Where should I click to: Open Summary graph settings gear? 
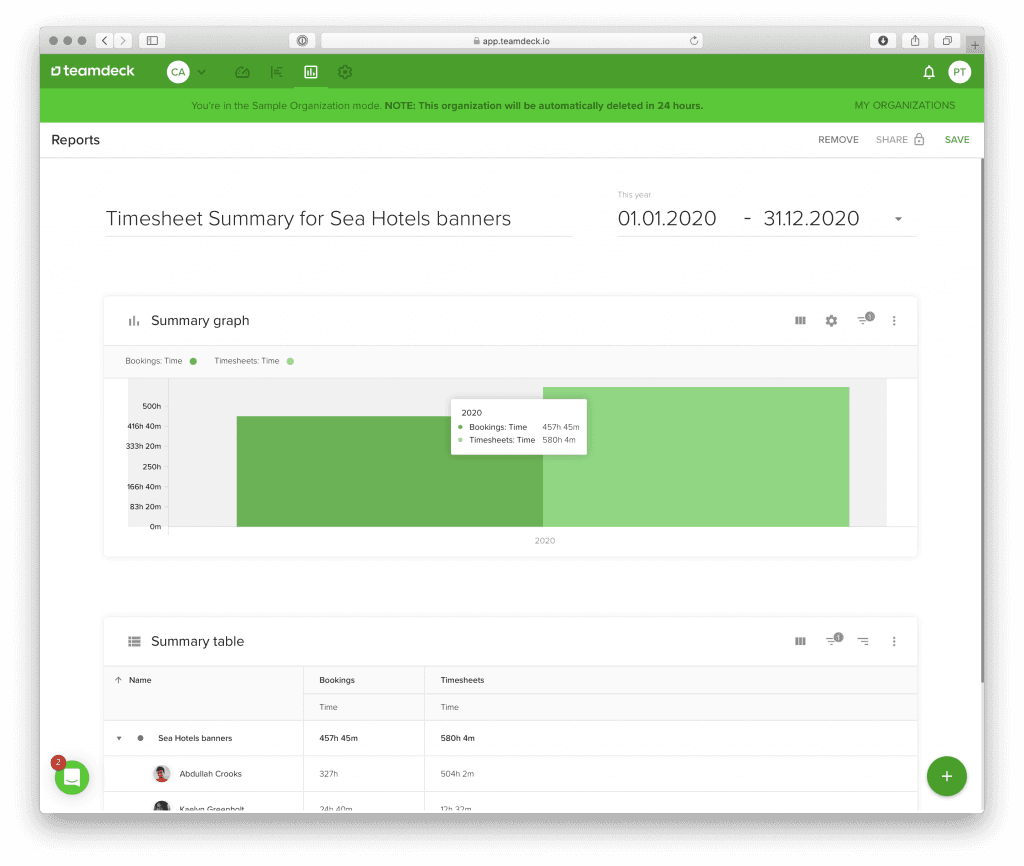pos(831,321)
